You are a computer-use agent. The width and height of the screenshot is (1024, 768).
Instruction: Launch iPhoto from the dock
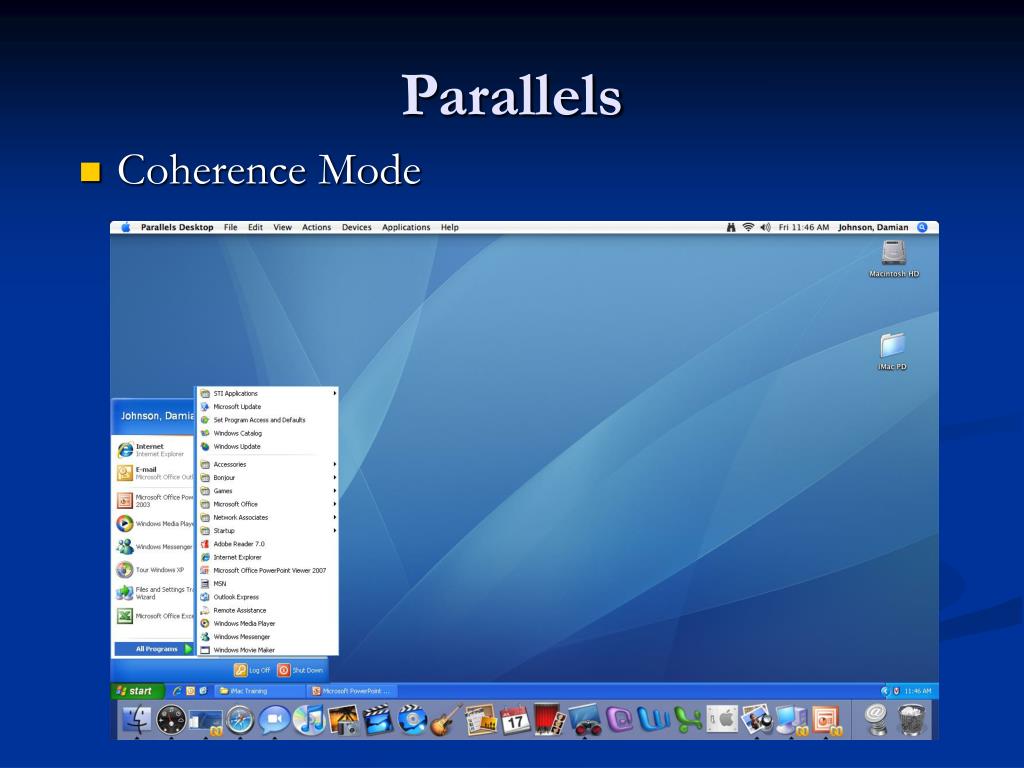pyautogui.click(x=344, y=720)
